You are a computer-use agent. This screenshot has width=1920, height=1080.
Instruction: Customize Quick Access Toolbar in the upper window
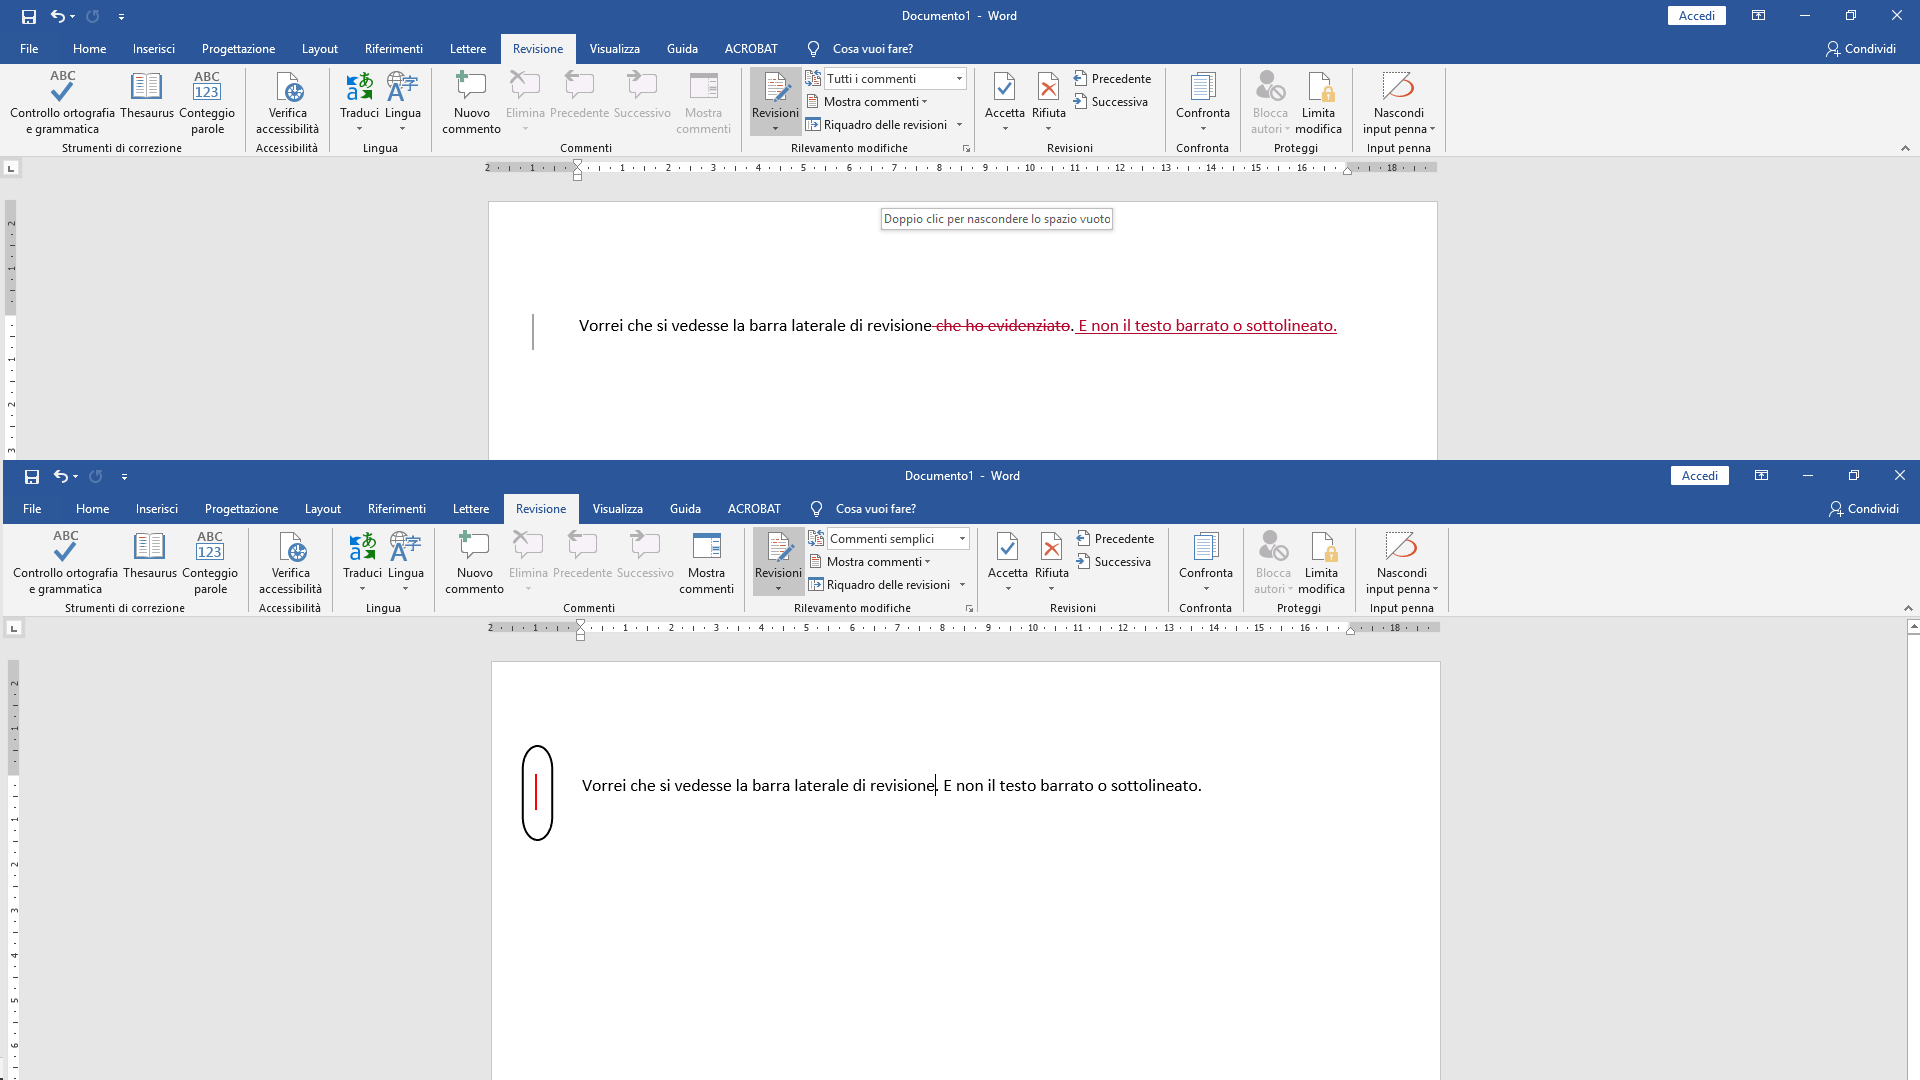121,17
